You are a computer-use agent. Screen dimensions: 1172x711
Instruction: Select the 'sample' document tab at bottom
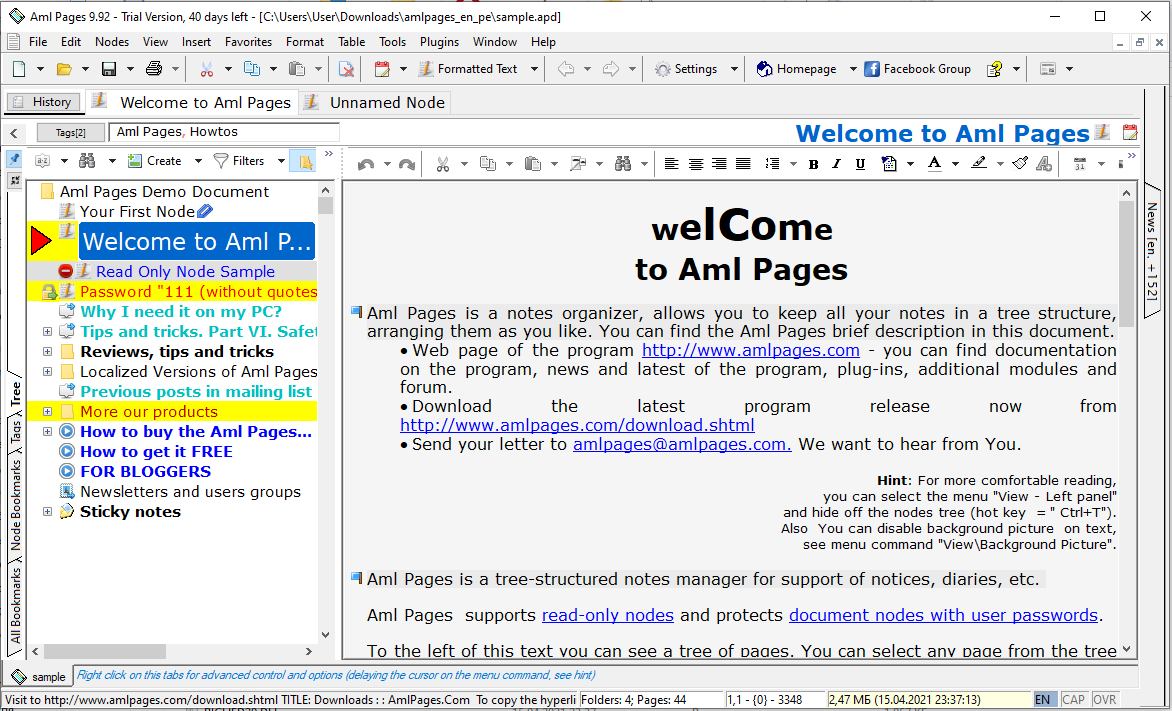tap(40, 677)
